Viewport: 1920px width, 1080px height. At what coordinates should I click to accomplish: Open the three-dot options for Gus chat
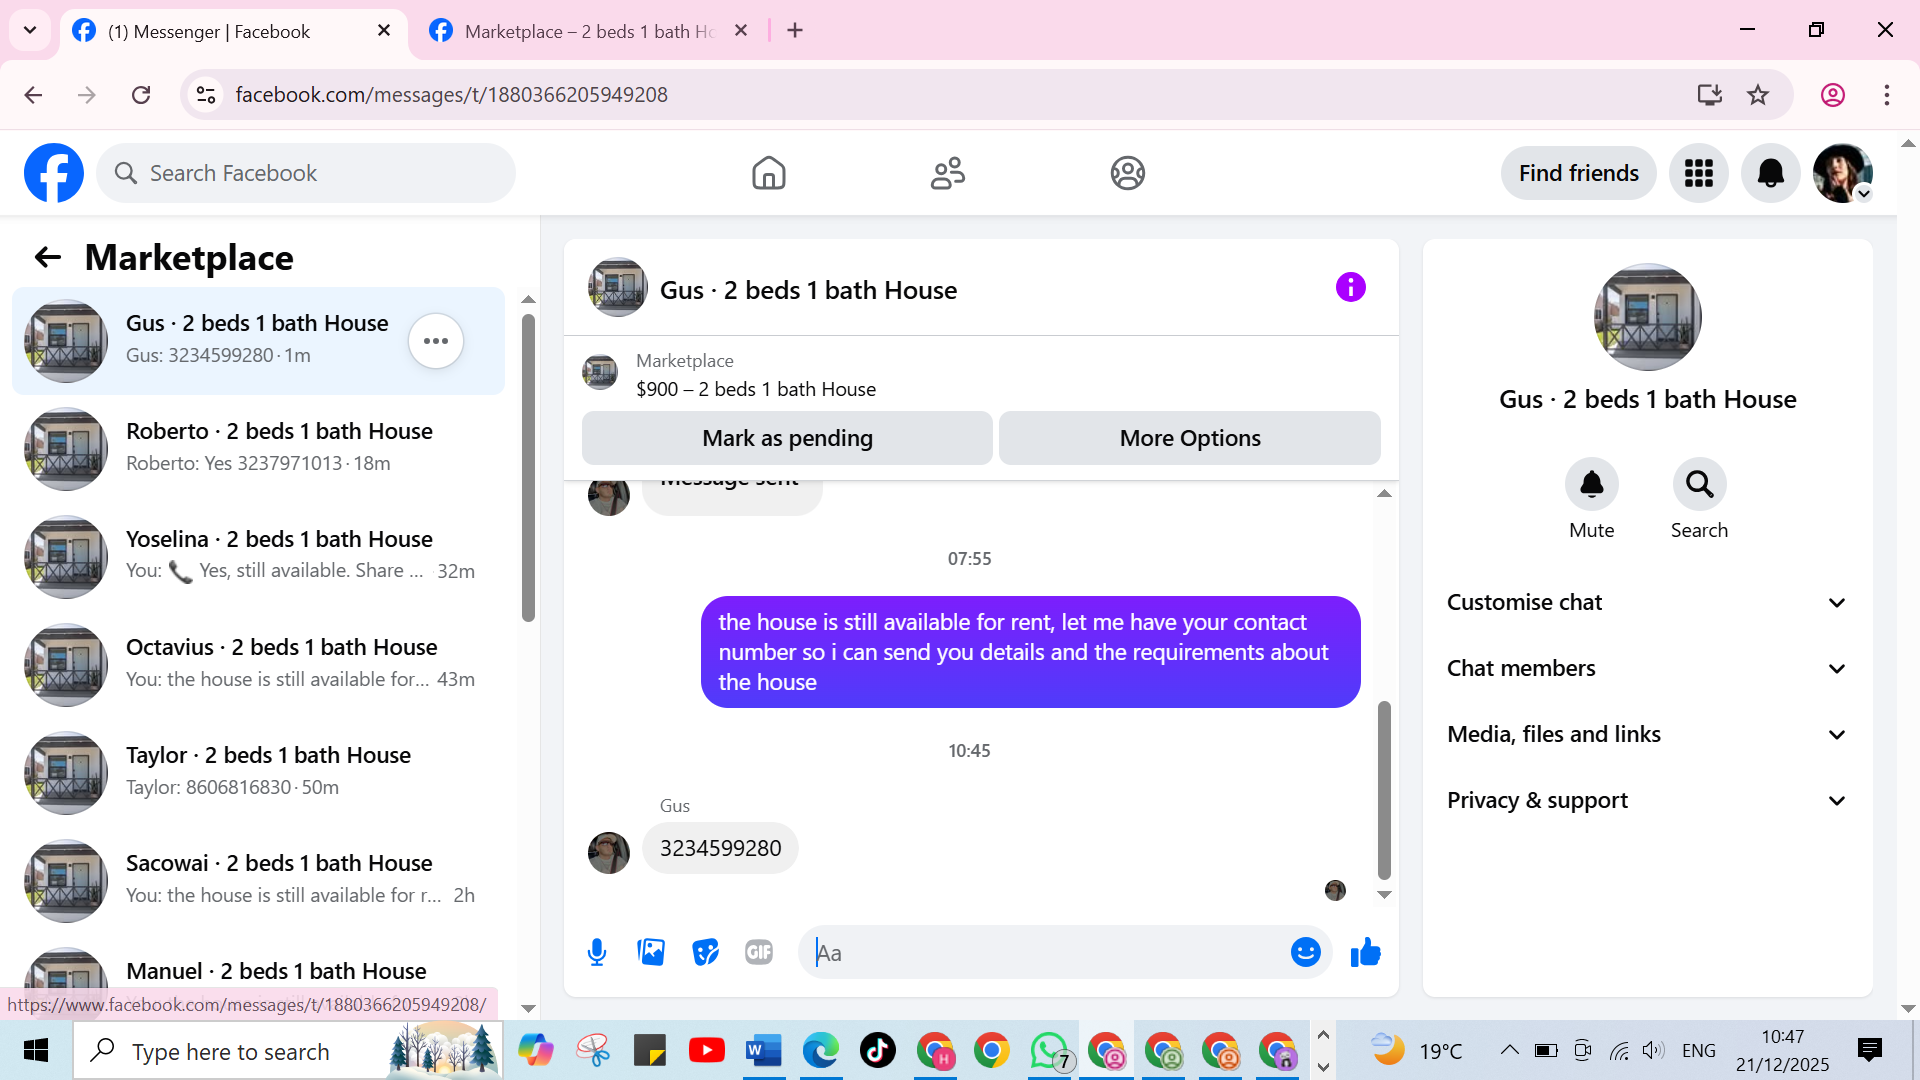436,341
